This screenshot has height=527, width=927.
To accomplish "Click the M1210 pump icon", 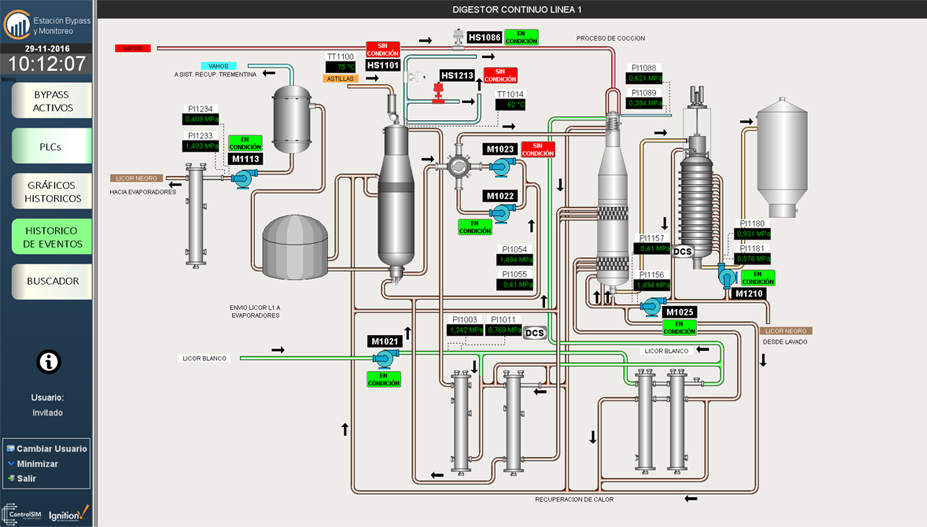I will (728, 278).
